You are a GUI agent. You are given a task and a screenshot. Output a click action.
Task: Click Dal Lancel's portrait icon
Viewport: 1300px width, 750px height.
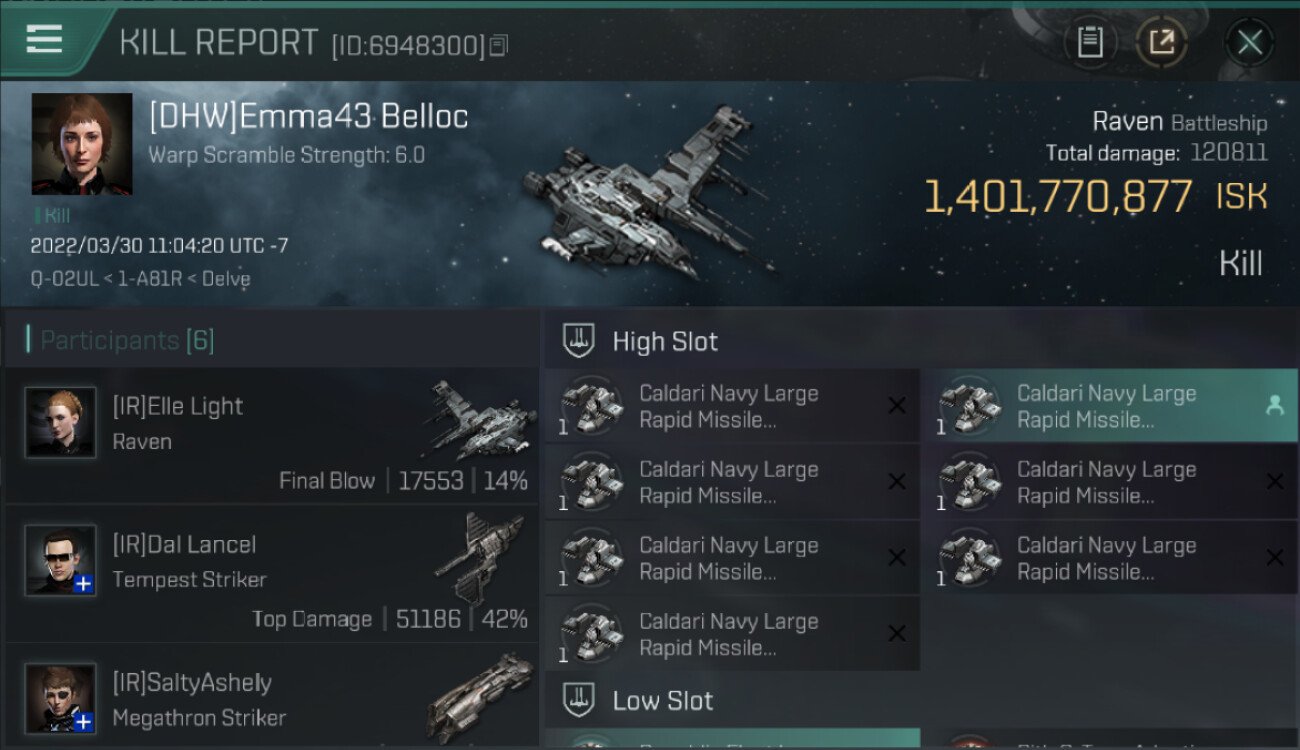(x=61, y=561)
